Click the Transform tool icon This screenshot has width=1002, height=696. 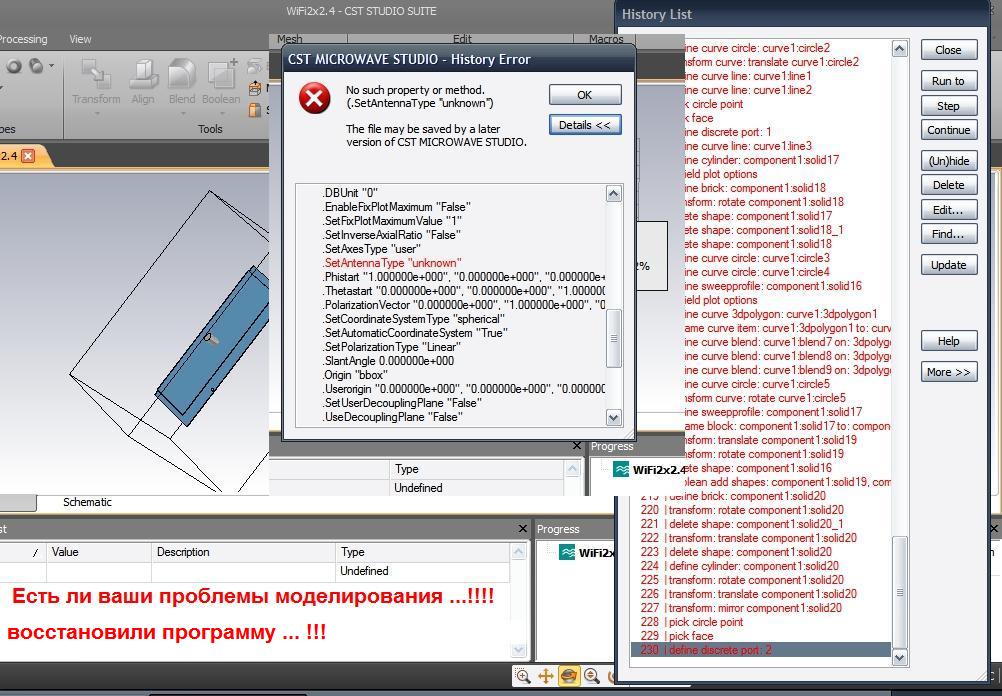[96, 74]
